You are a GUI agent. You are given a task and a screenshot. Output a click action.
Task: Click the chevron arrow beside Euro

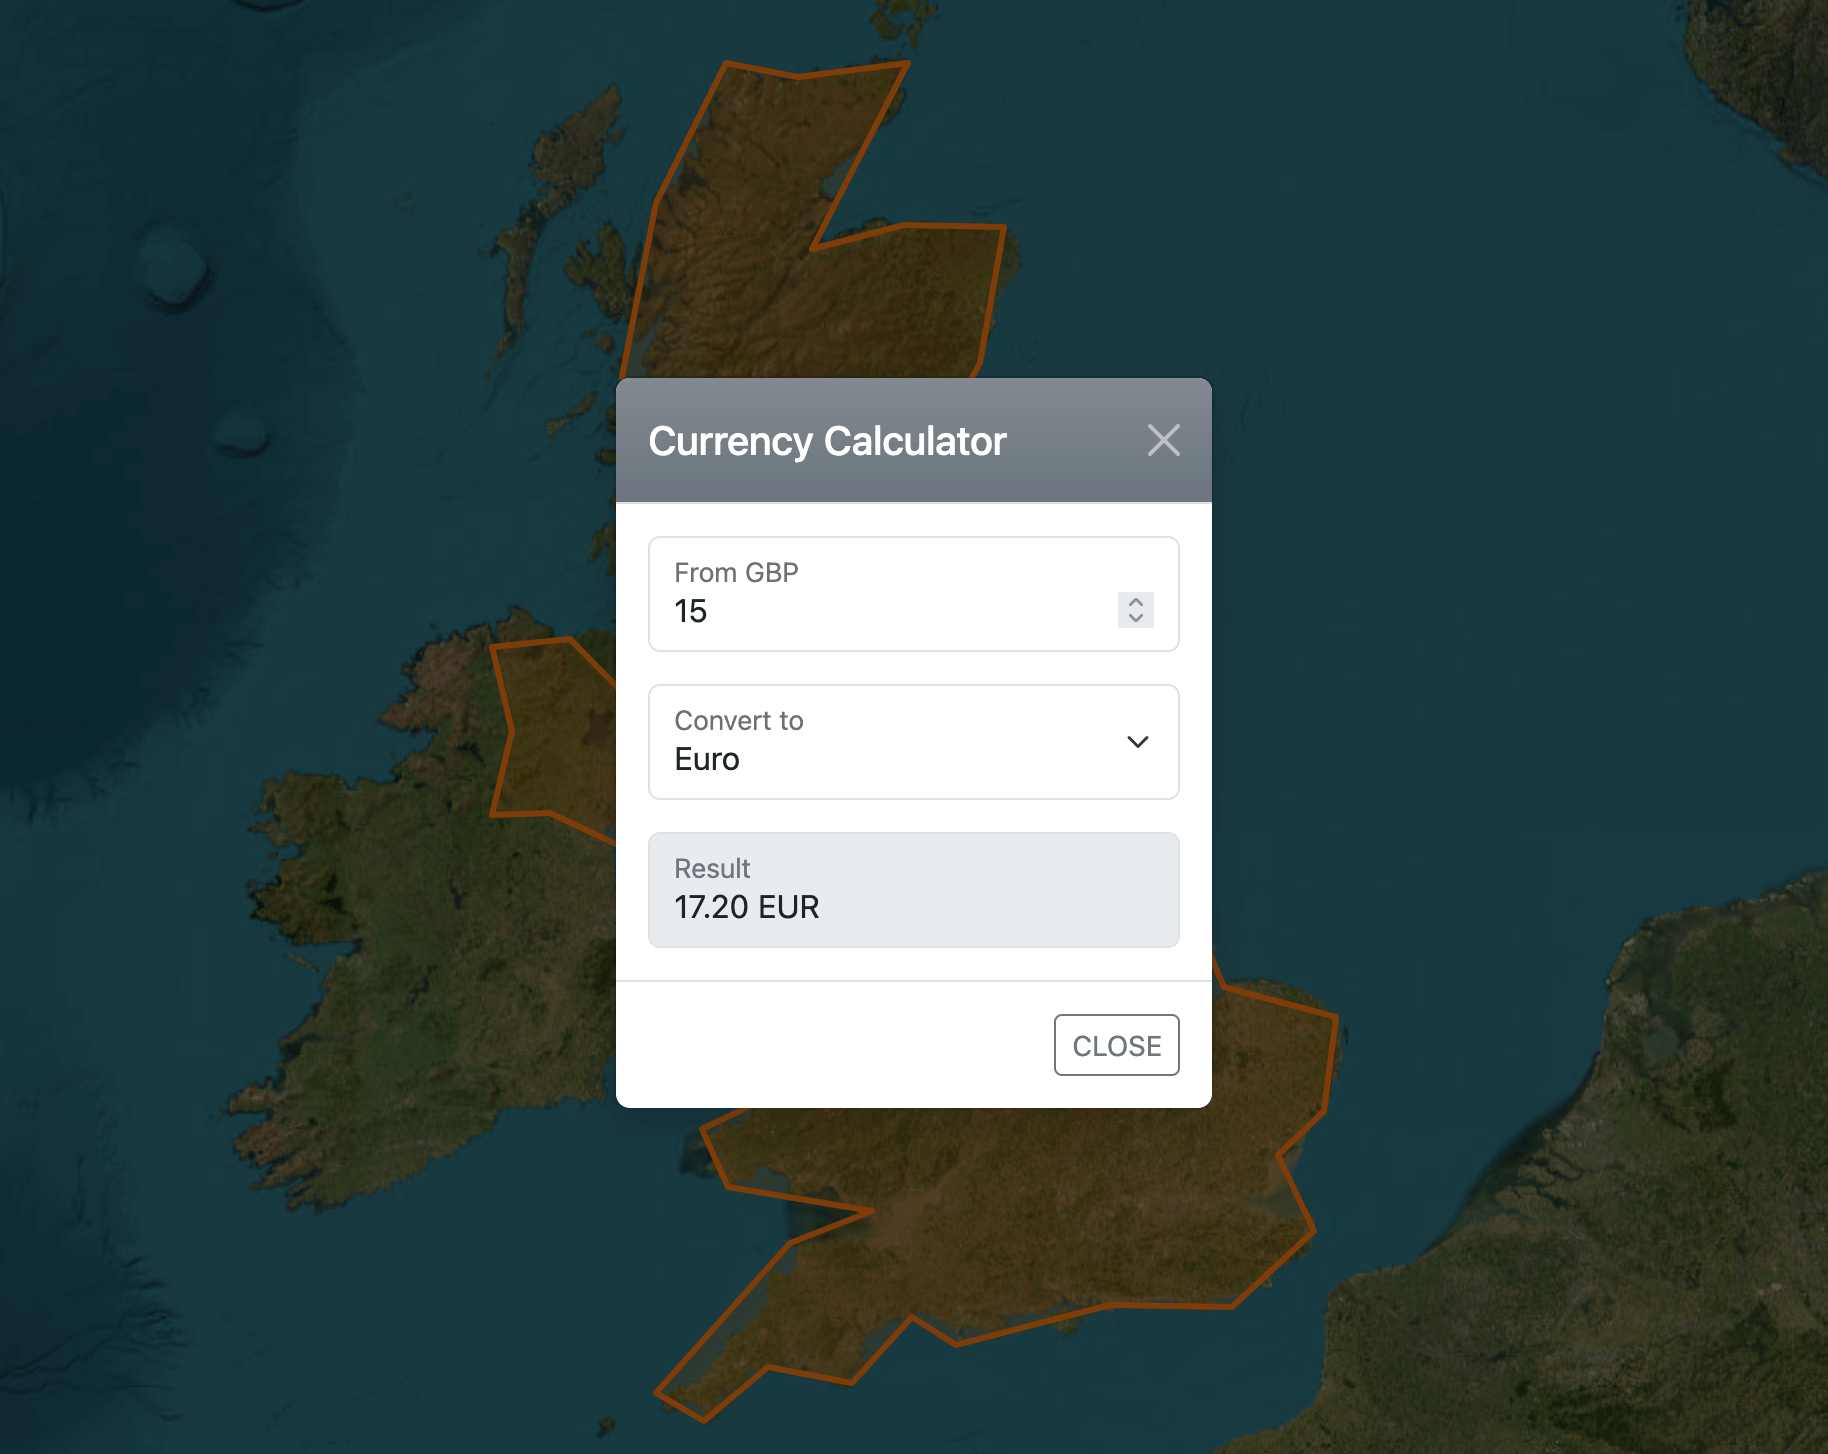pyautogui.click(x=1137, y=742)
